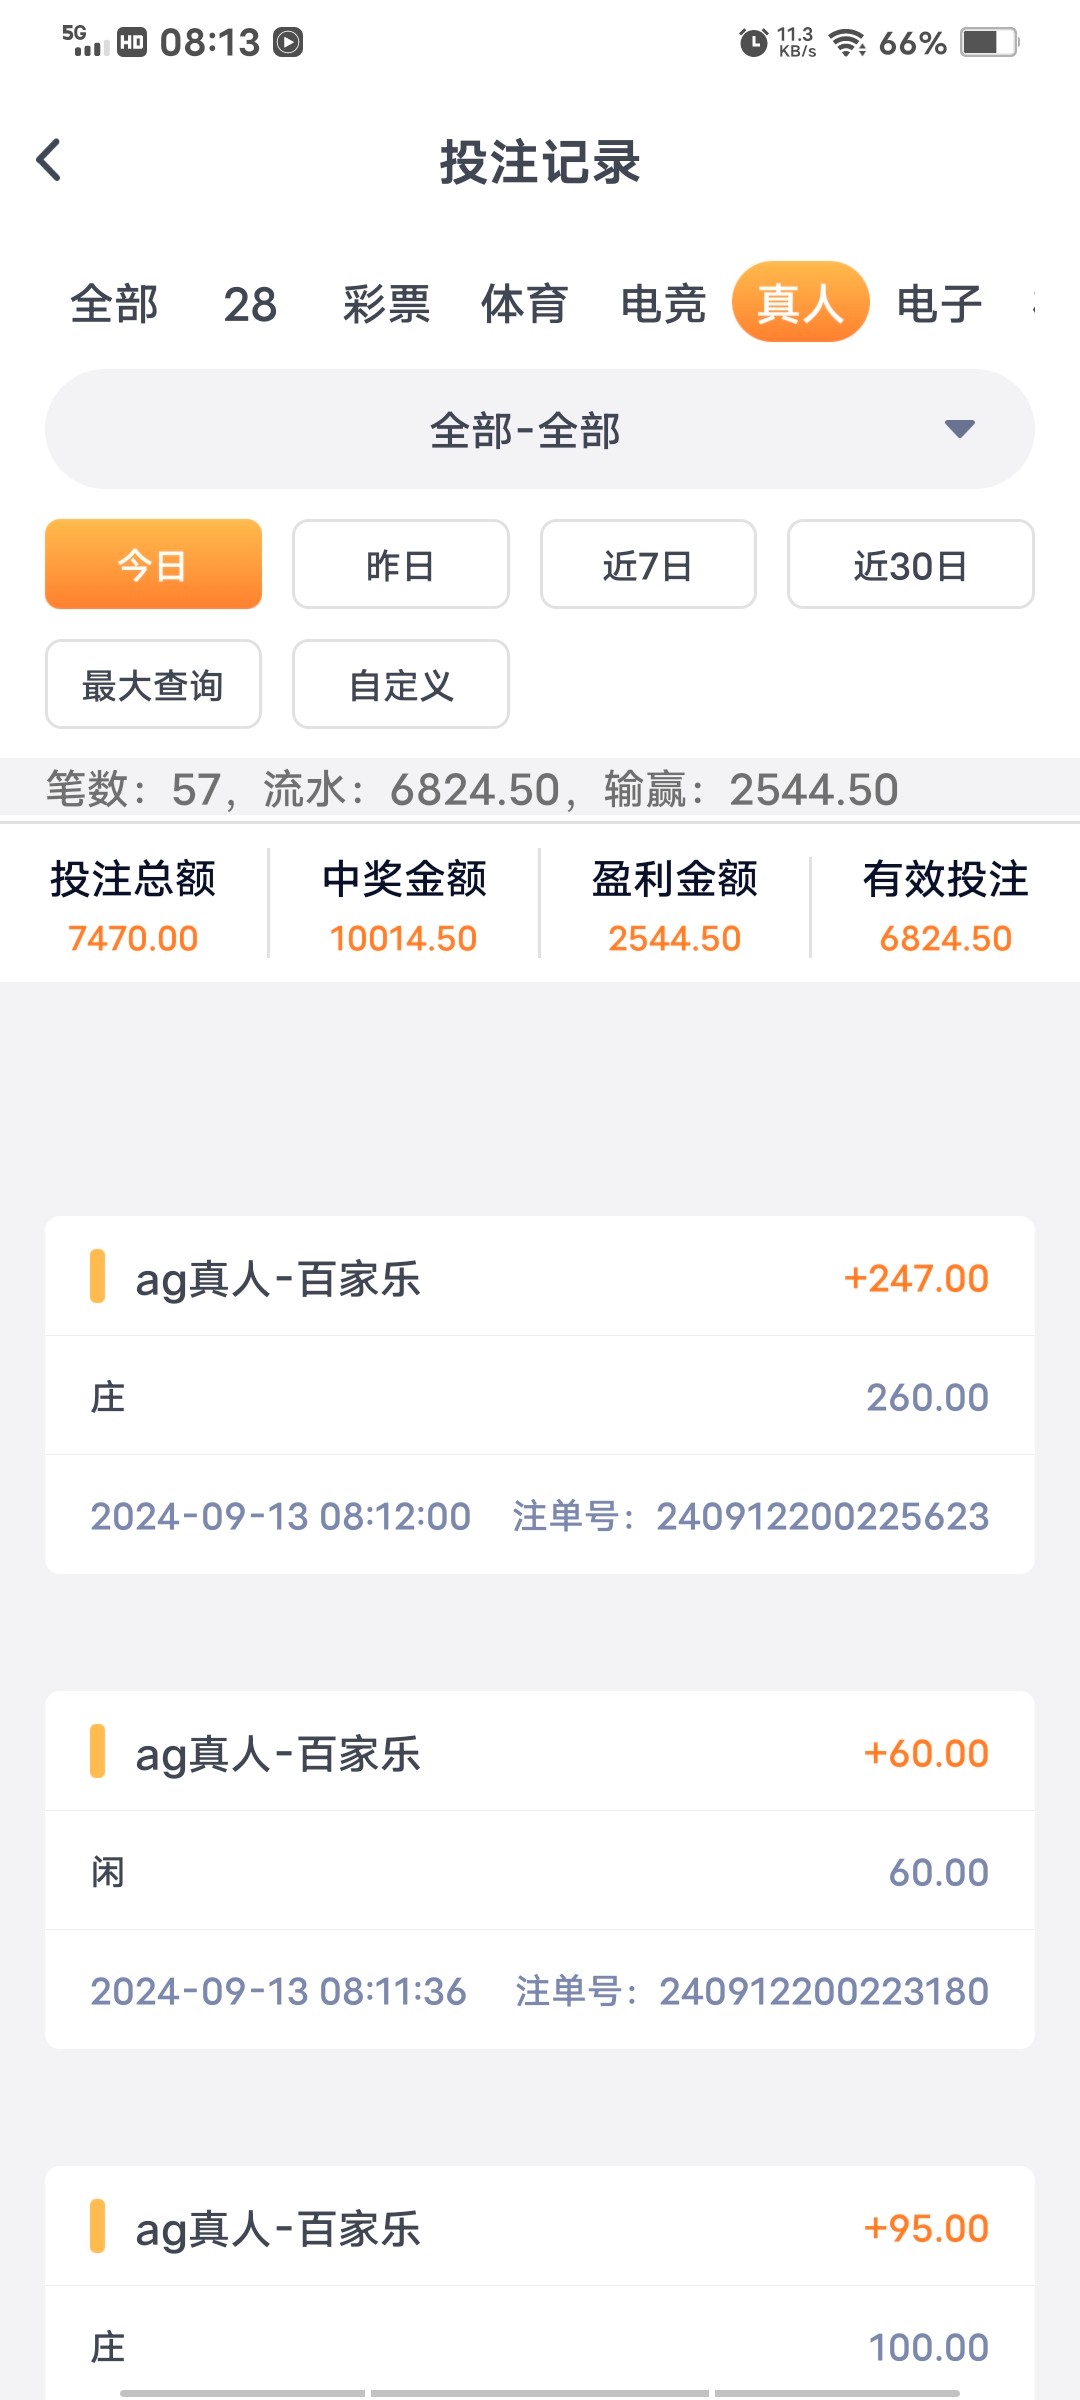The width and height of the screenshot is (1080, 2400).
Task: Tap the back arrow icon
Action: [49, 160]
